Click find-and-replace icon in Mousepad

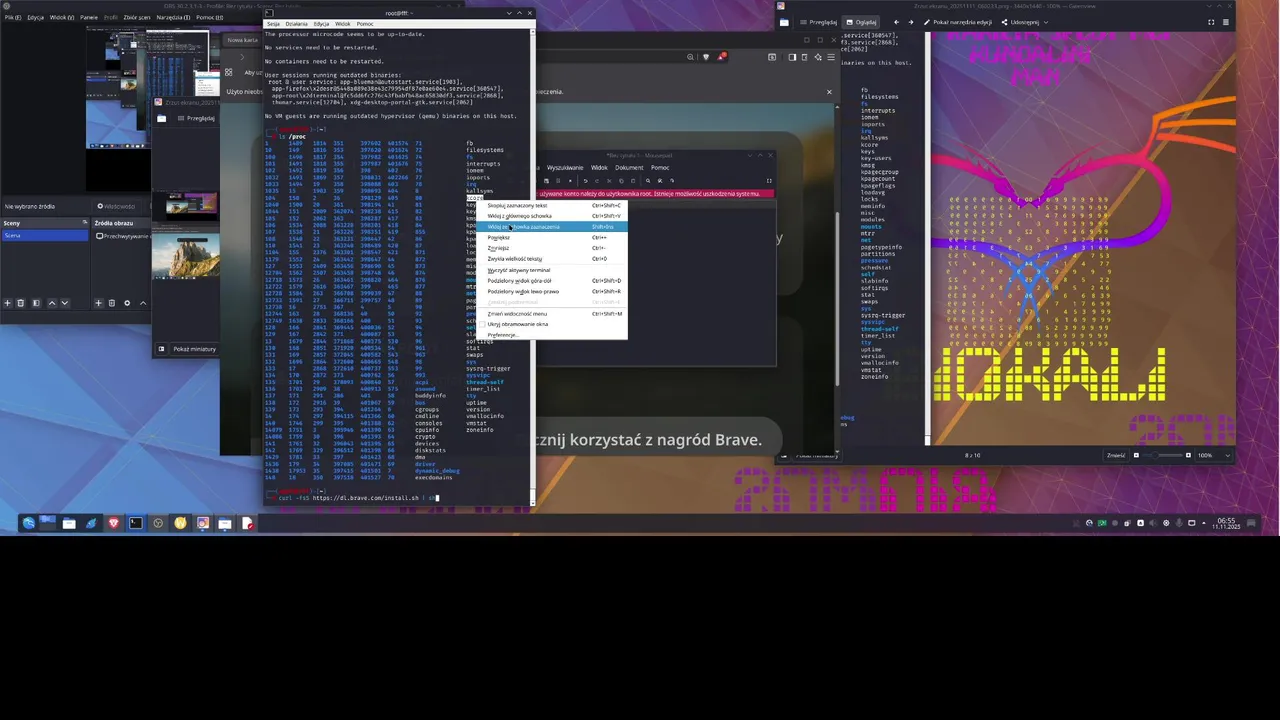660,181
